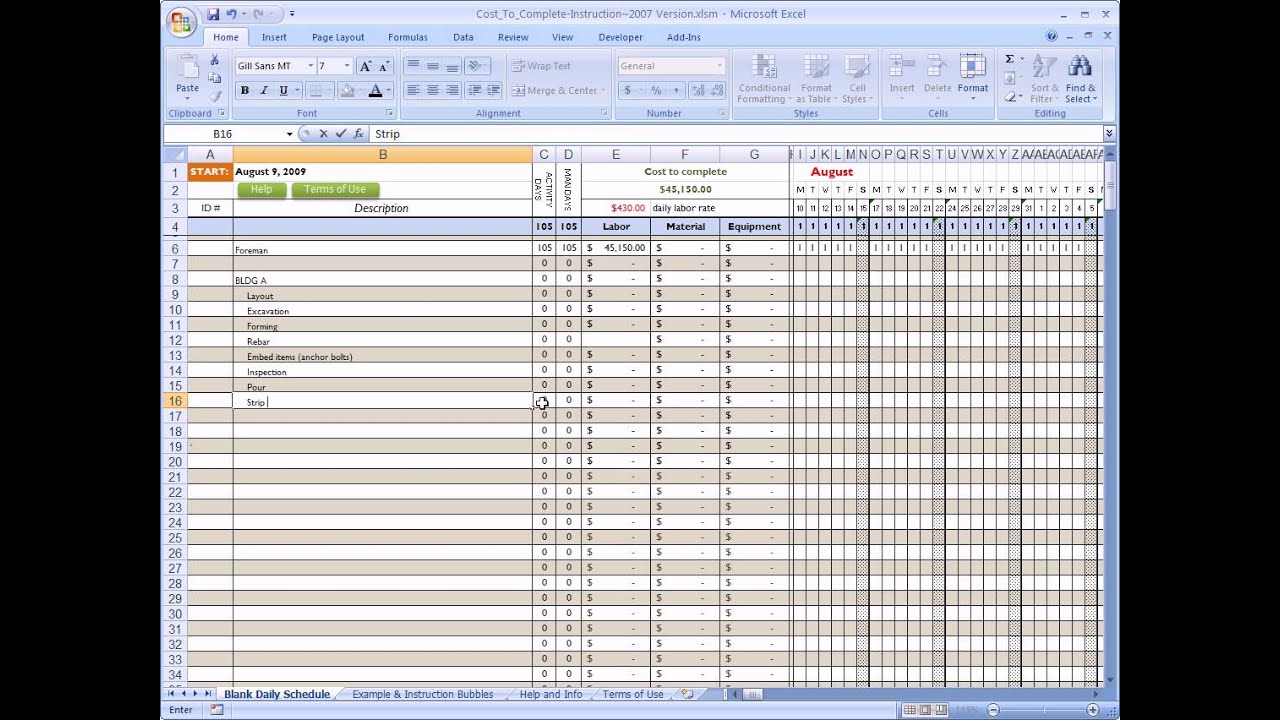1280x720 pixels.
Task: Open Insert Function fx dialog
Action: click(x=358, y=134)
